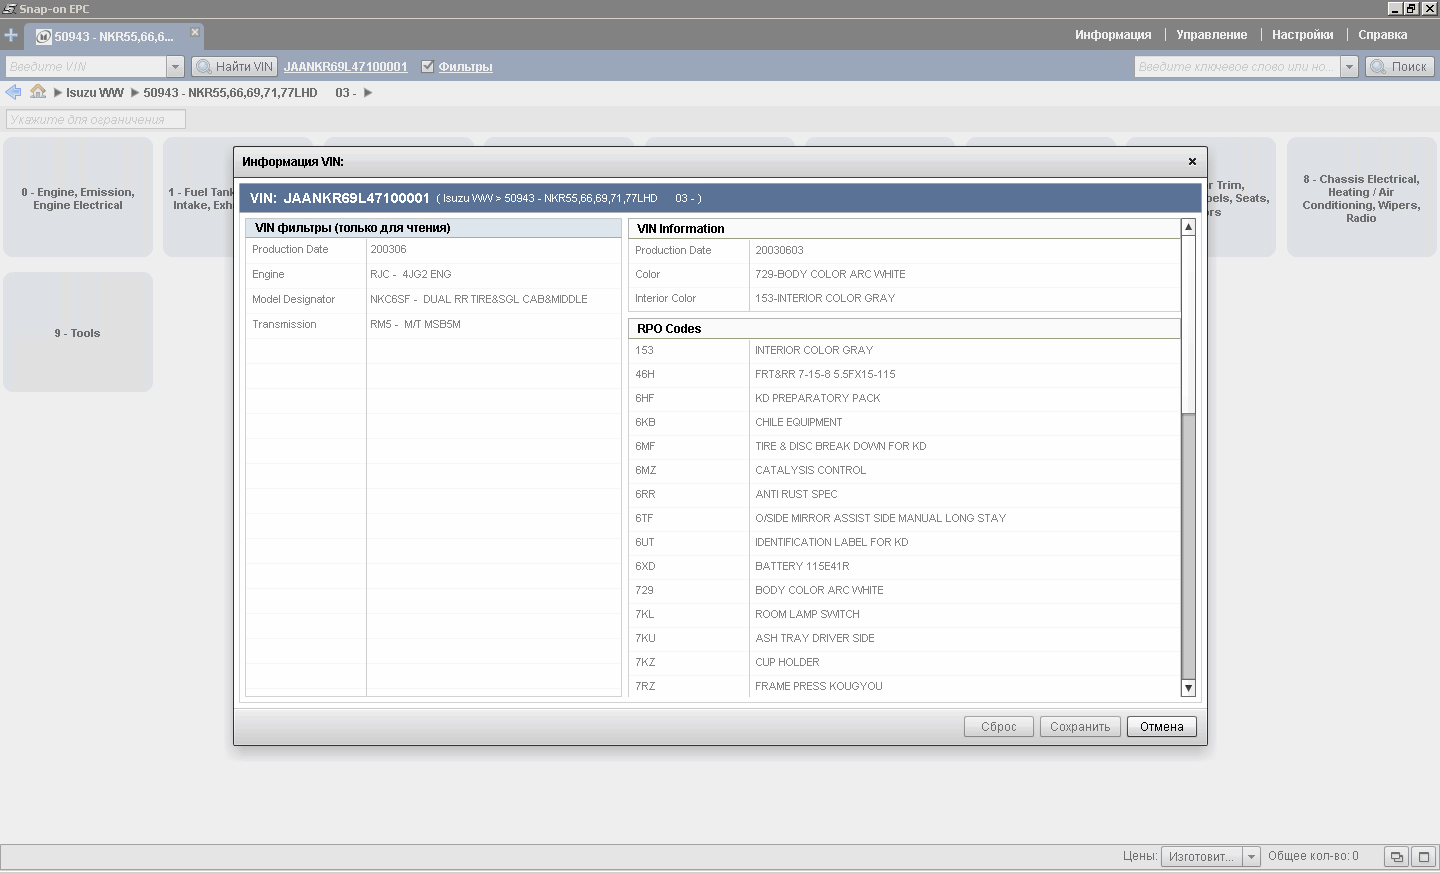Click the arrow after 03 - in breadcrumb
The width and height of the screenshot is (1440, 874).
pyautogui.click(x=368, y=93)
